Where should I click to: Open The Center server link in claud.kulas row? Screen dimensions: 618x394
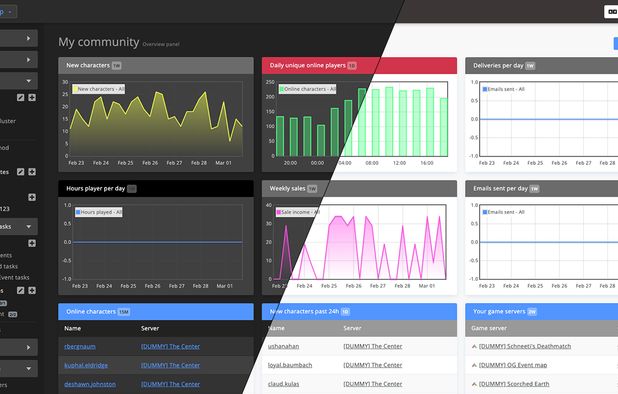[373, 384]
